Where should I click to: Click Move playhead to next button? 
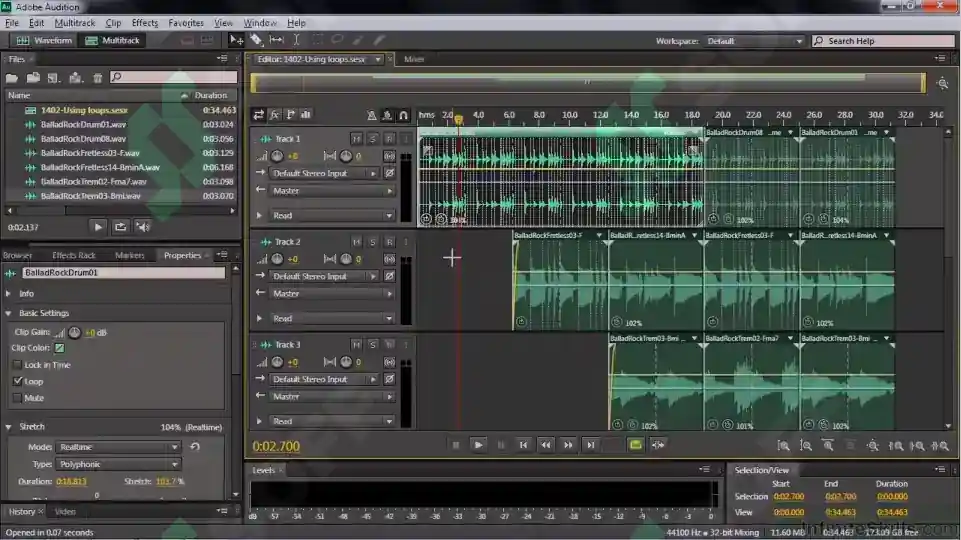591,446
